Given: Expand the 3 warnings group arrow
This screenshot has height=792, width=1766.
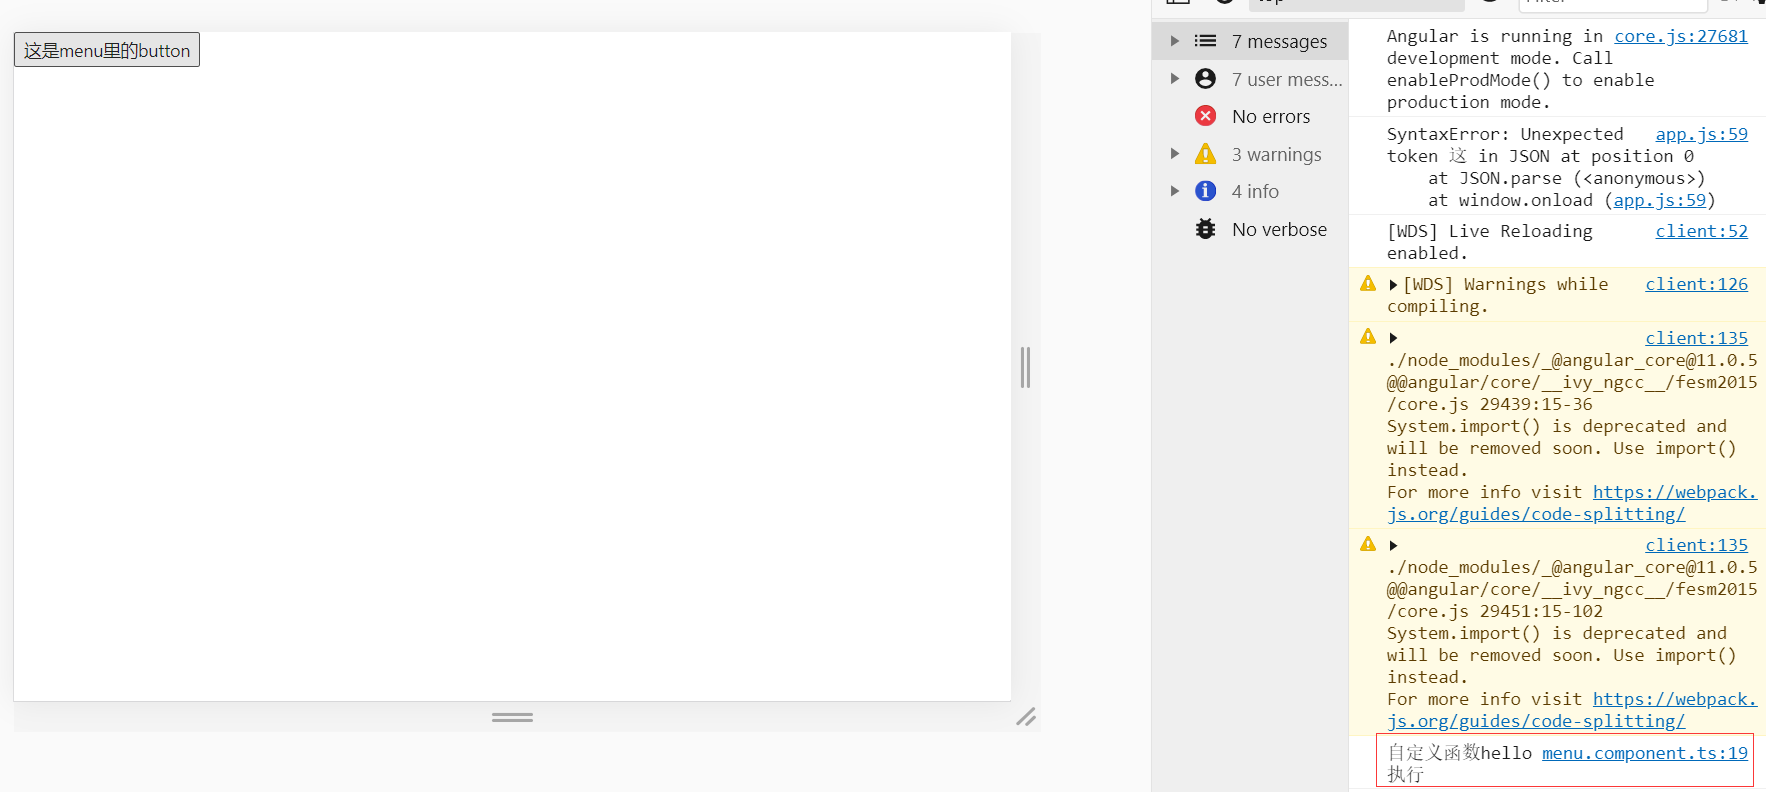Looking at the screenshot, I should click(x=1175, y=154).
